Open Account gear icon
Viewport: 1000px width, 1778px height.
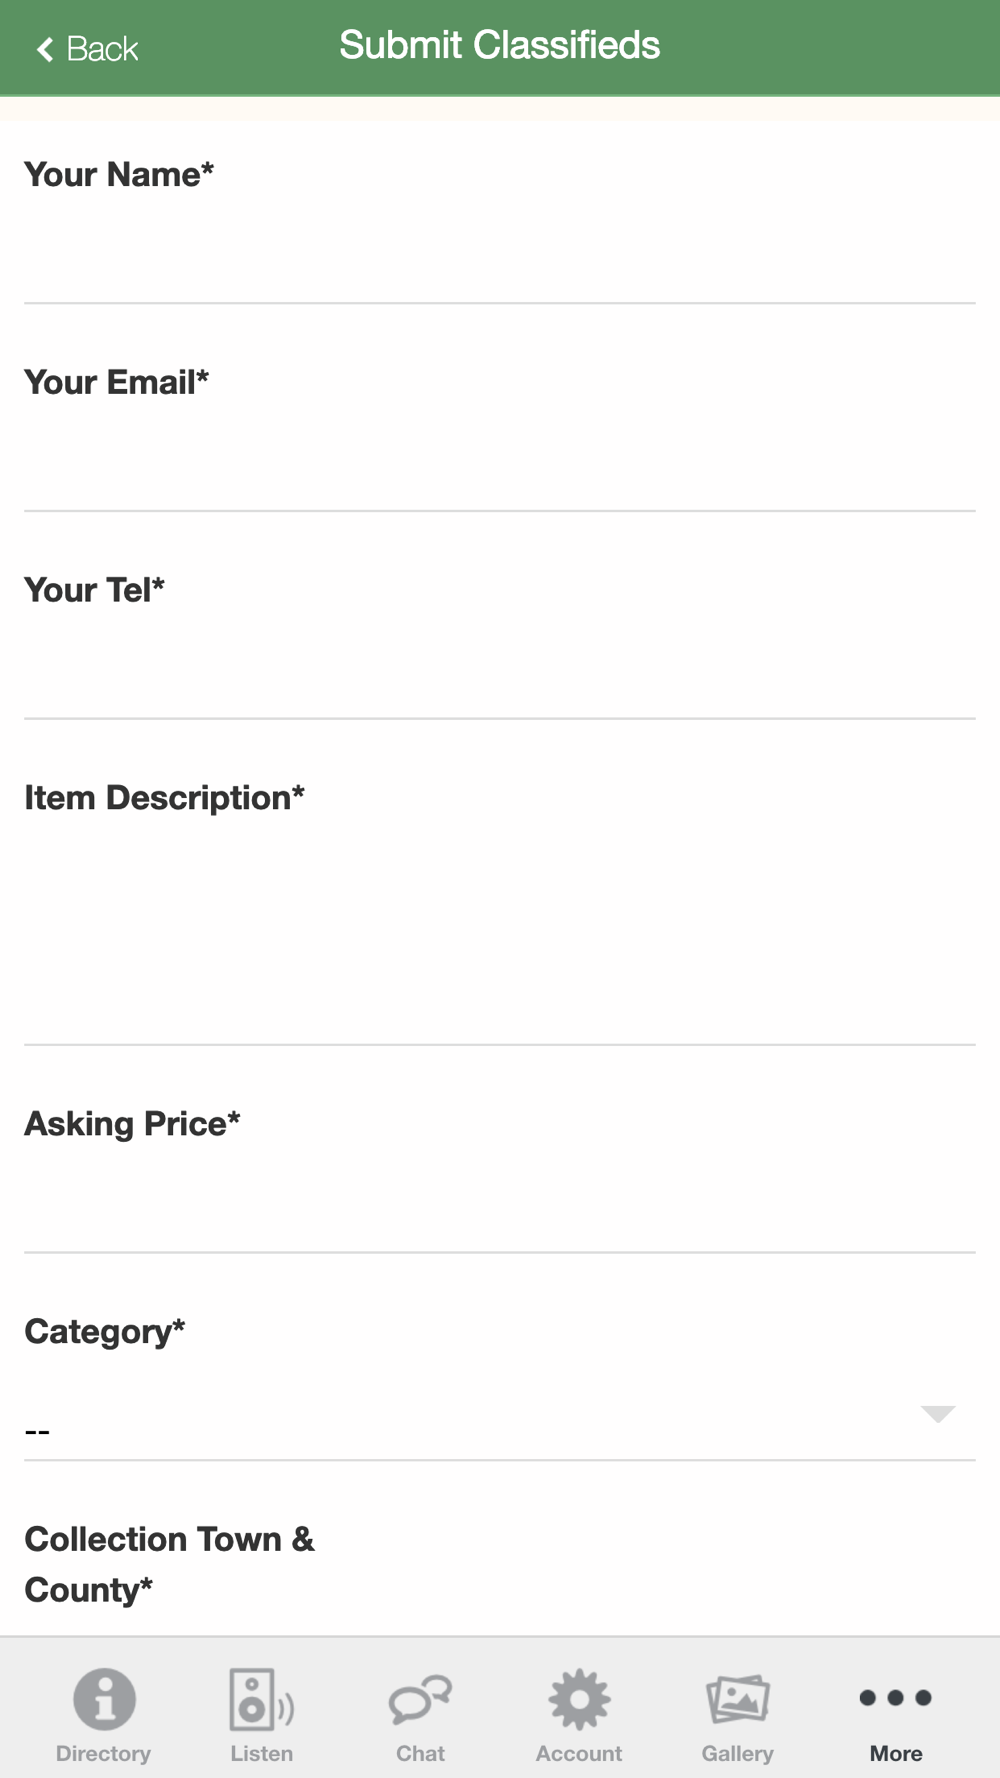tap(579, 1698)
